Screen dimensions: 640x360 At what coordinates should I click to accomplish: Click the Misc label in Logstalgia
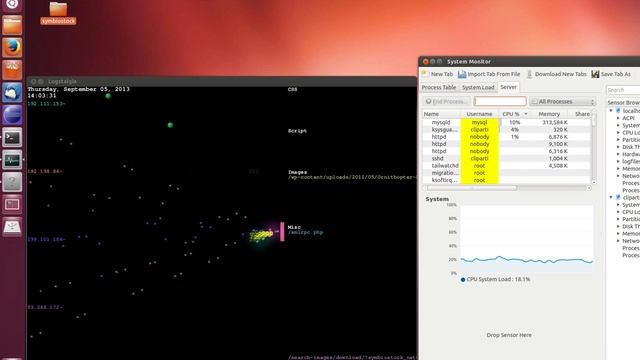[x=294, y=227]
